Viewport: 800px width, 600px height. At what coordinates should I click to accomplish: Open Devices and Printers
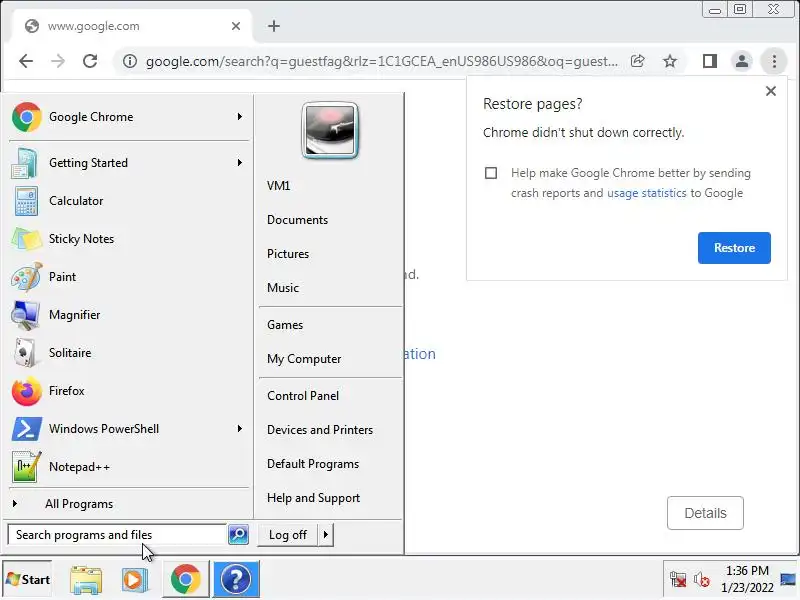click(320, 430)
